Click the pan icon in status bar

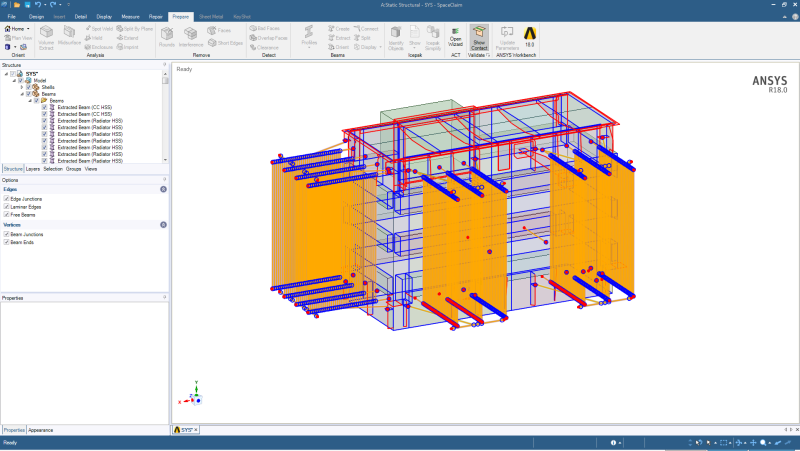click(753, 443)
